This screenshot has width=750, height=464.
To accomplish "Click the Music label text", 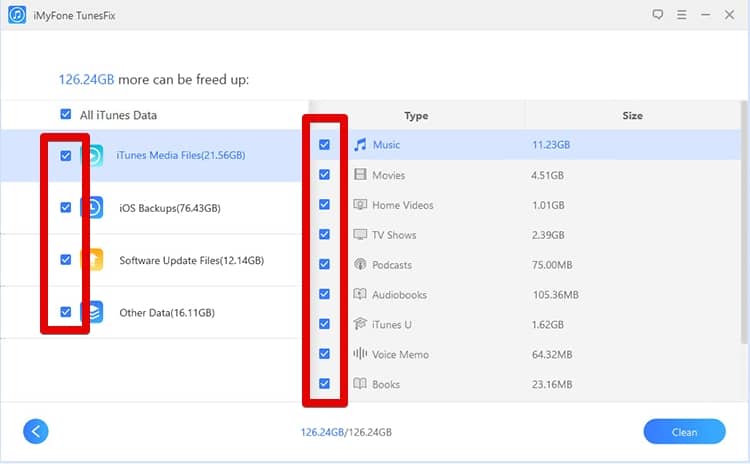I will (x=386, y=145).
